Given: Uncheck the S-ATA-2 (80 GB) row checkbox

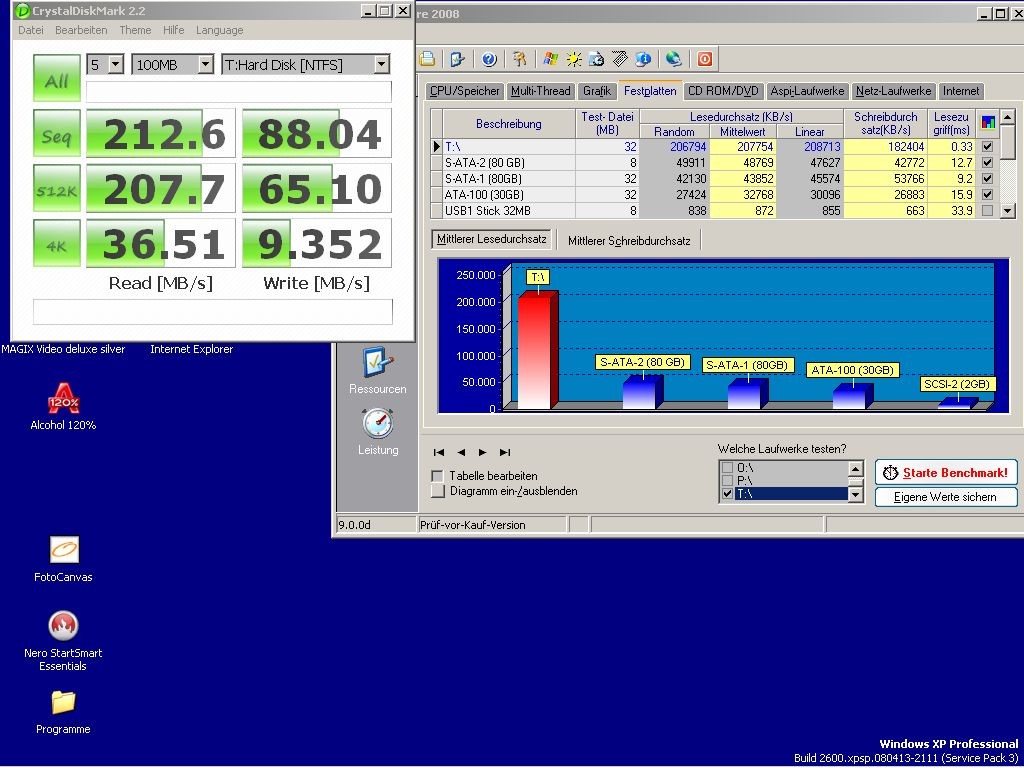Looking at the screenshot, I should click(987, 163).
